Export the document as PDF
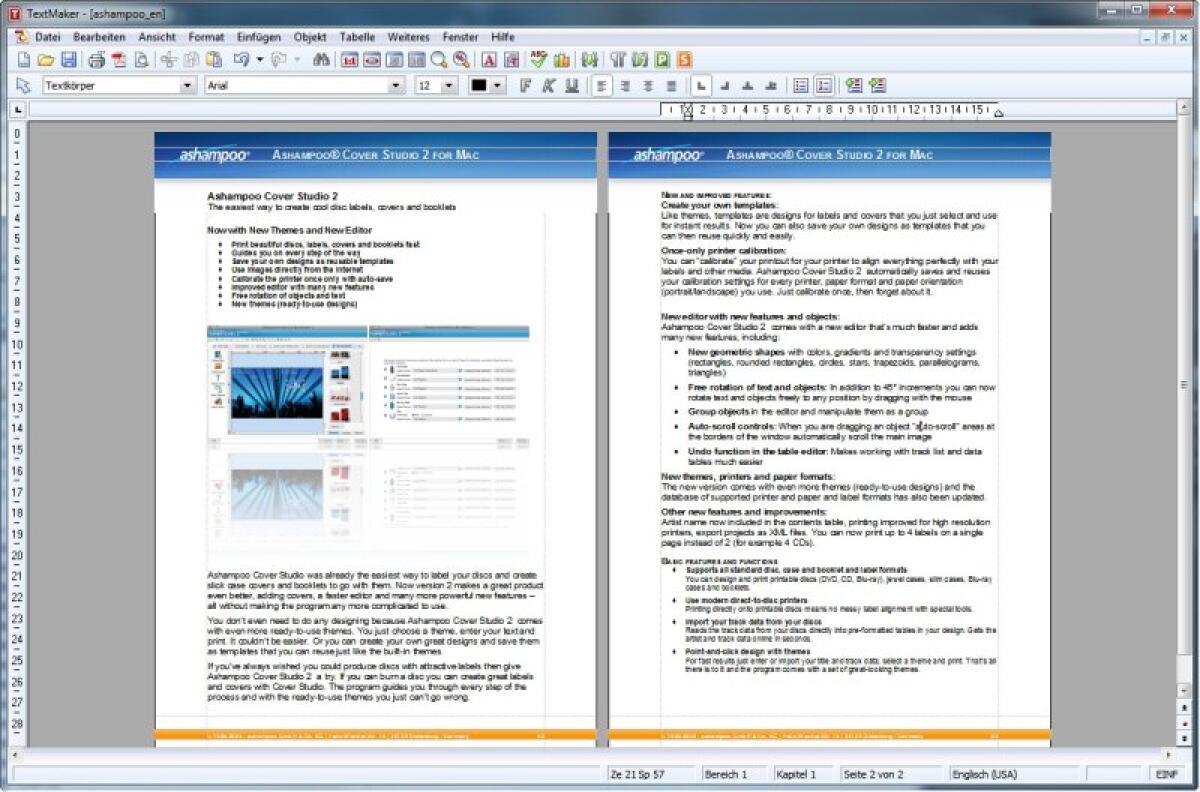 click(119, 59)
